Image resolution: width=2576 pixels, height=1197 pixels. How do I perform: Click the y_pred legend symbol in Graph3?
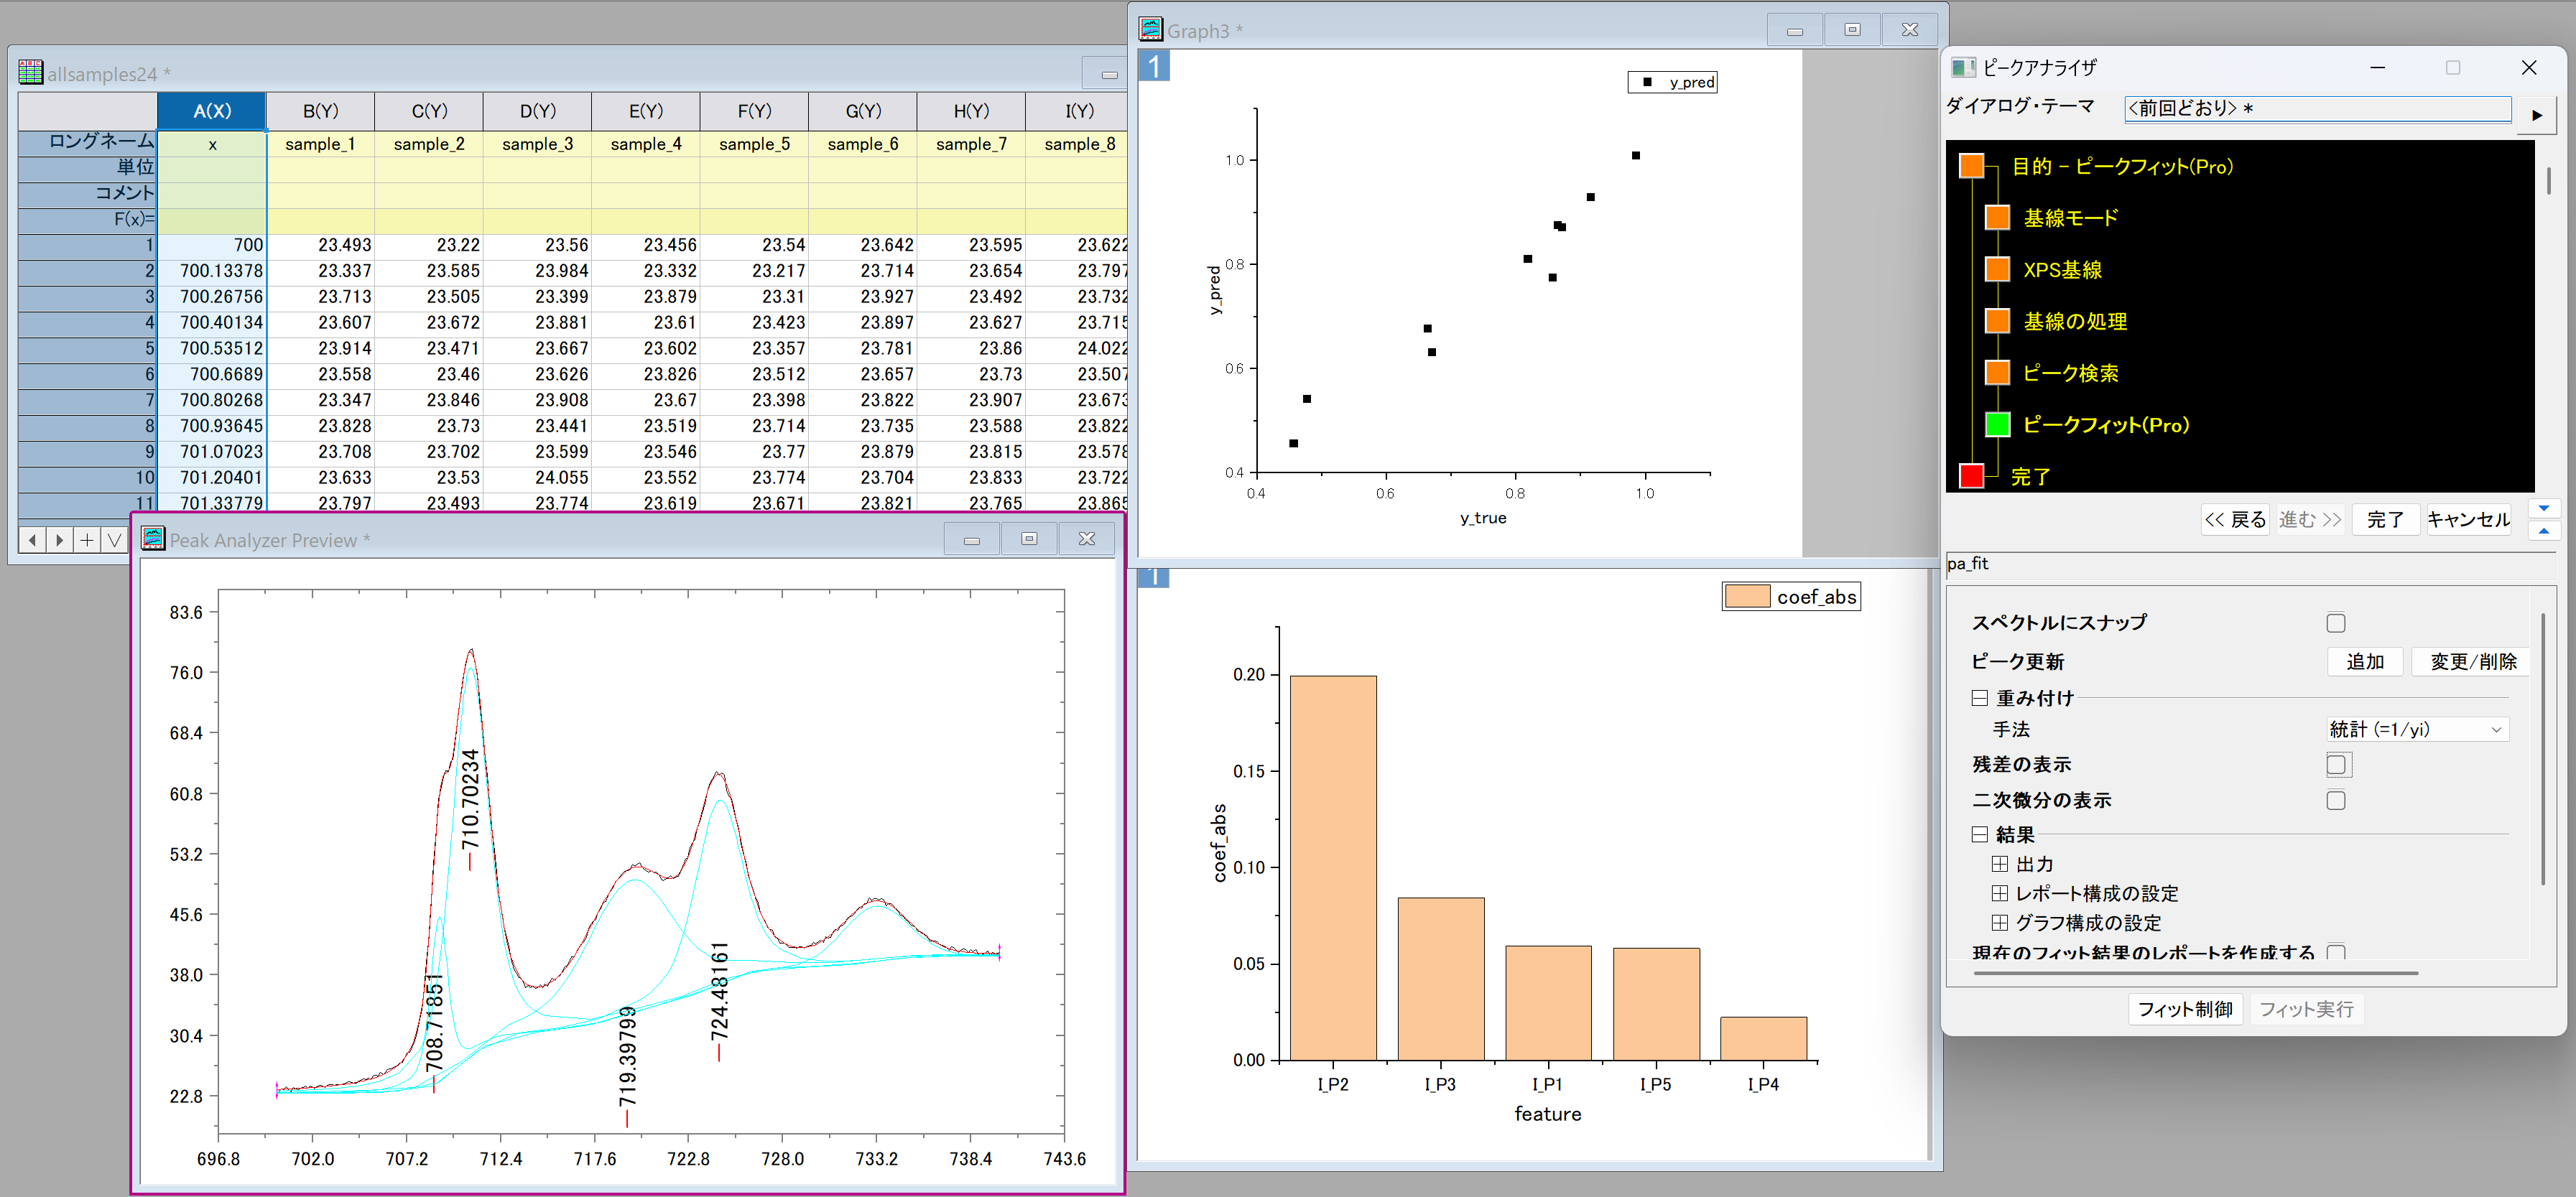(x=1647, y=82)
